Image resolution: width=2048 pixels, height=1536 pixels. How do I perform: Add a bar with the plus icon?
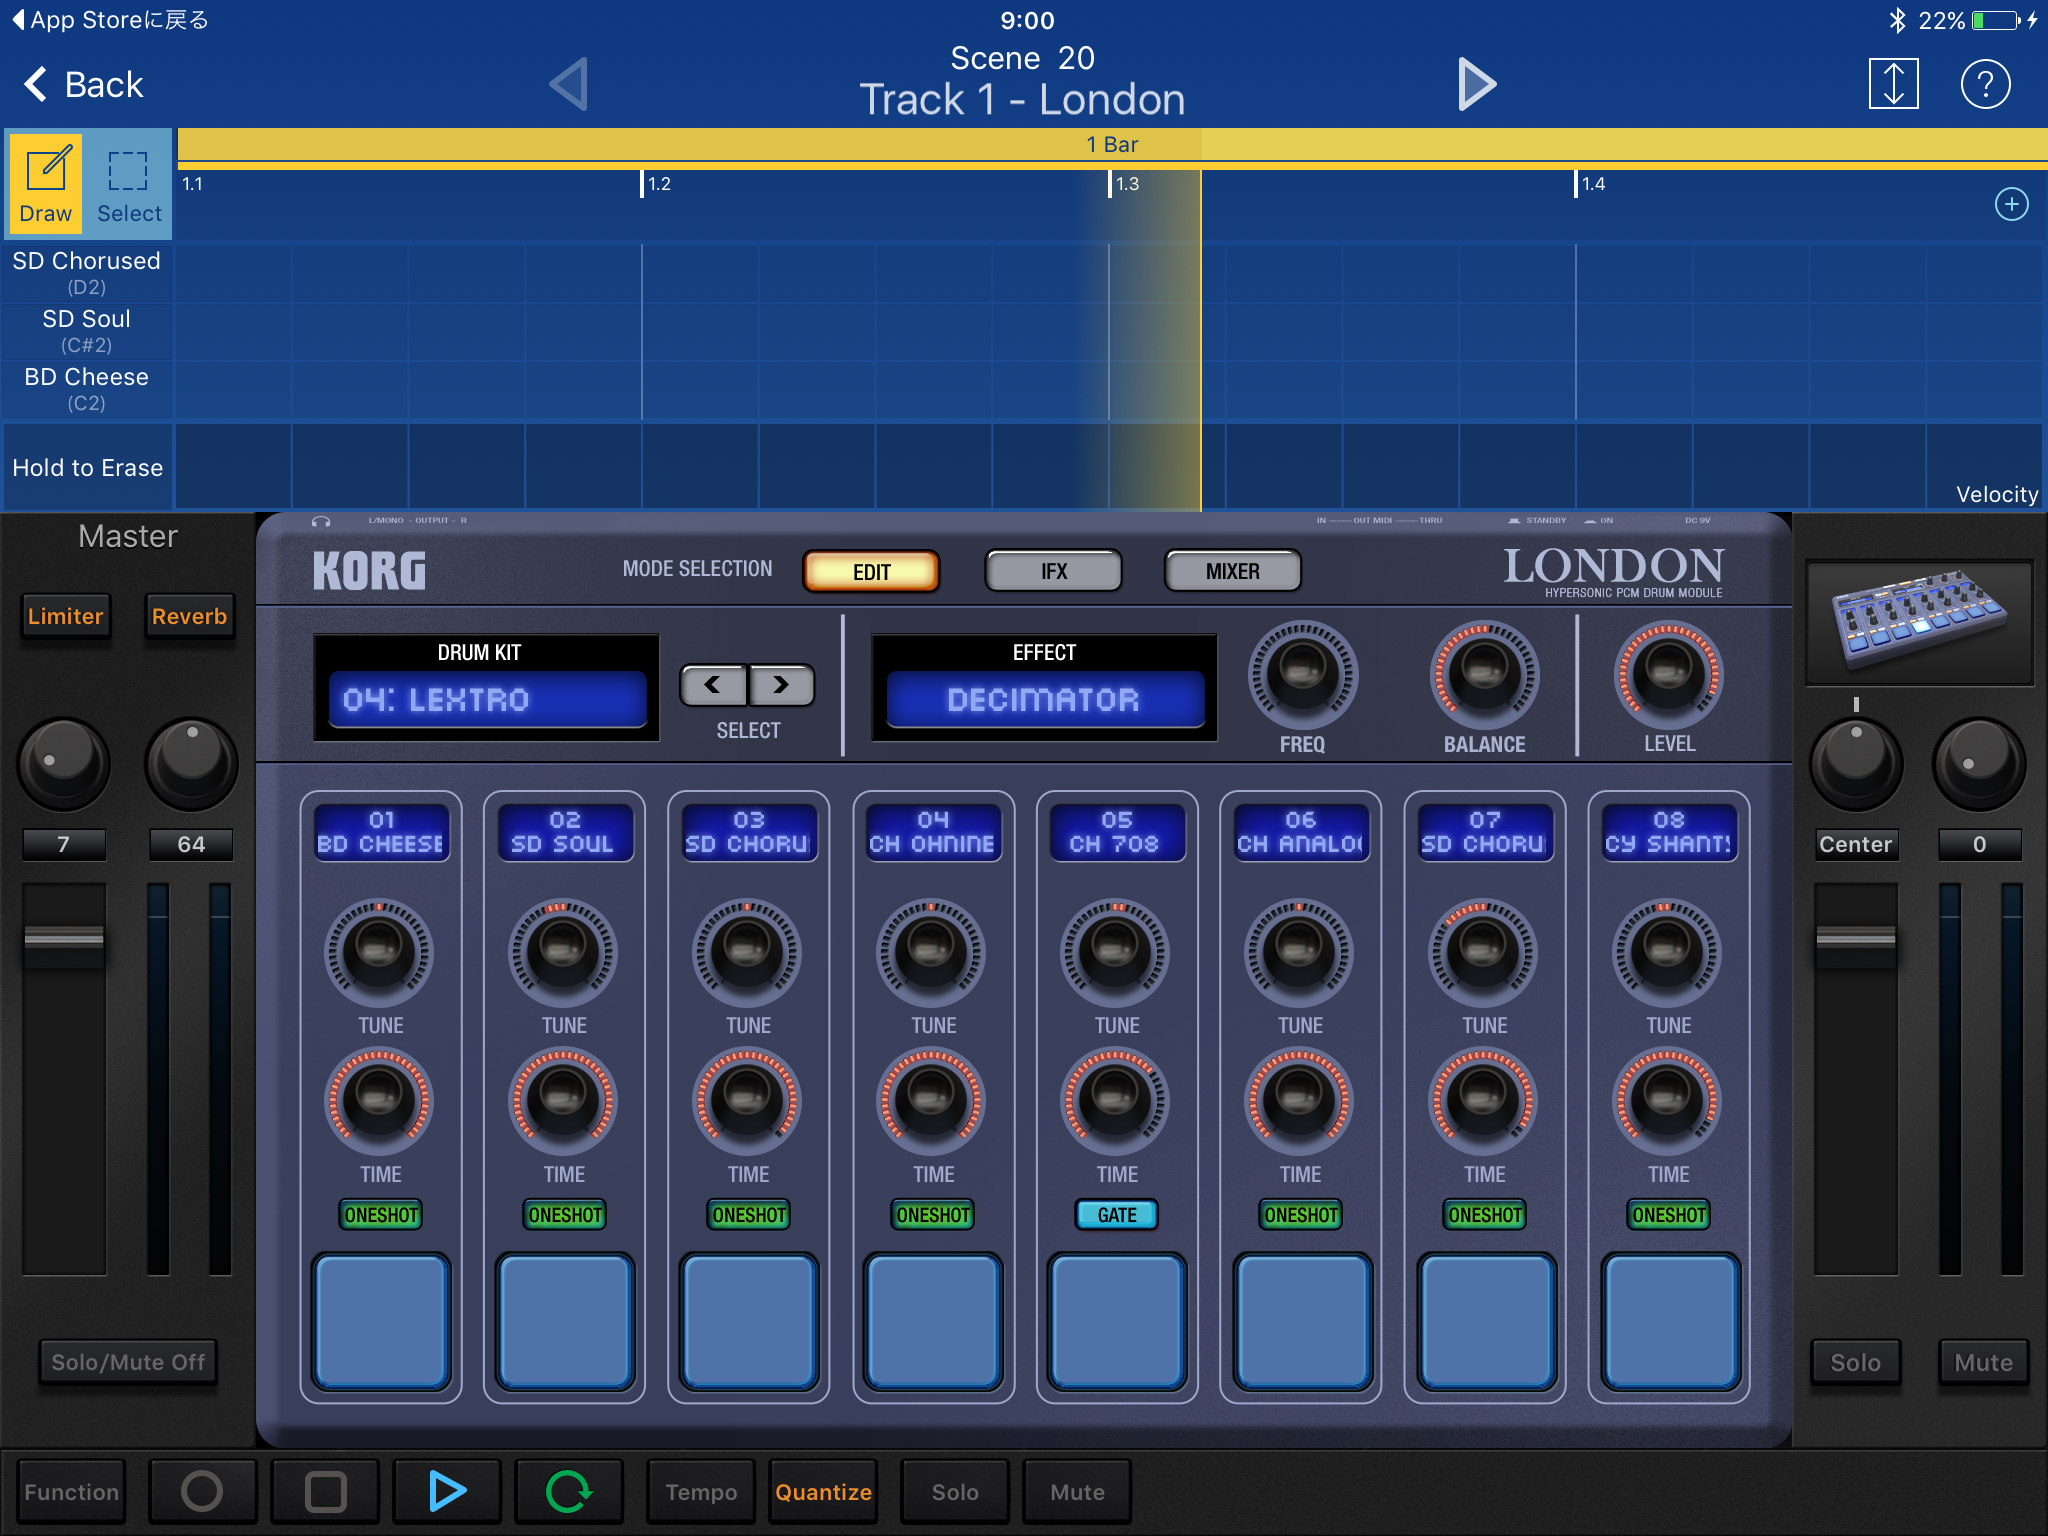(2011, 204)
